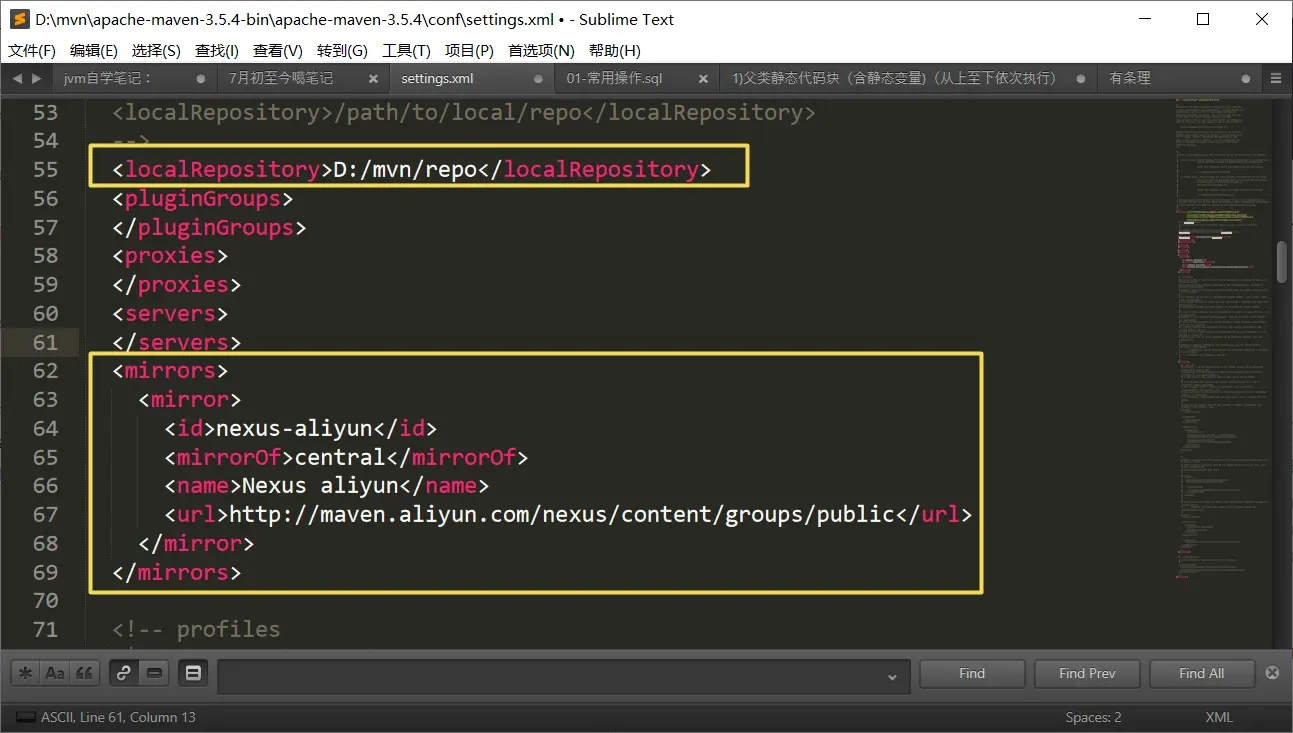Open the 文件(F) menu
Screen dimensions: 1293x733
click(x=32, y=51)
